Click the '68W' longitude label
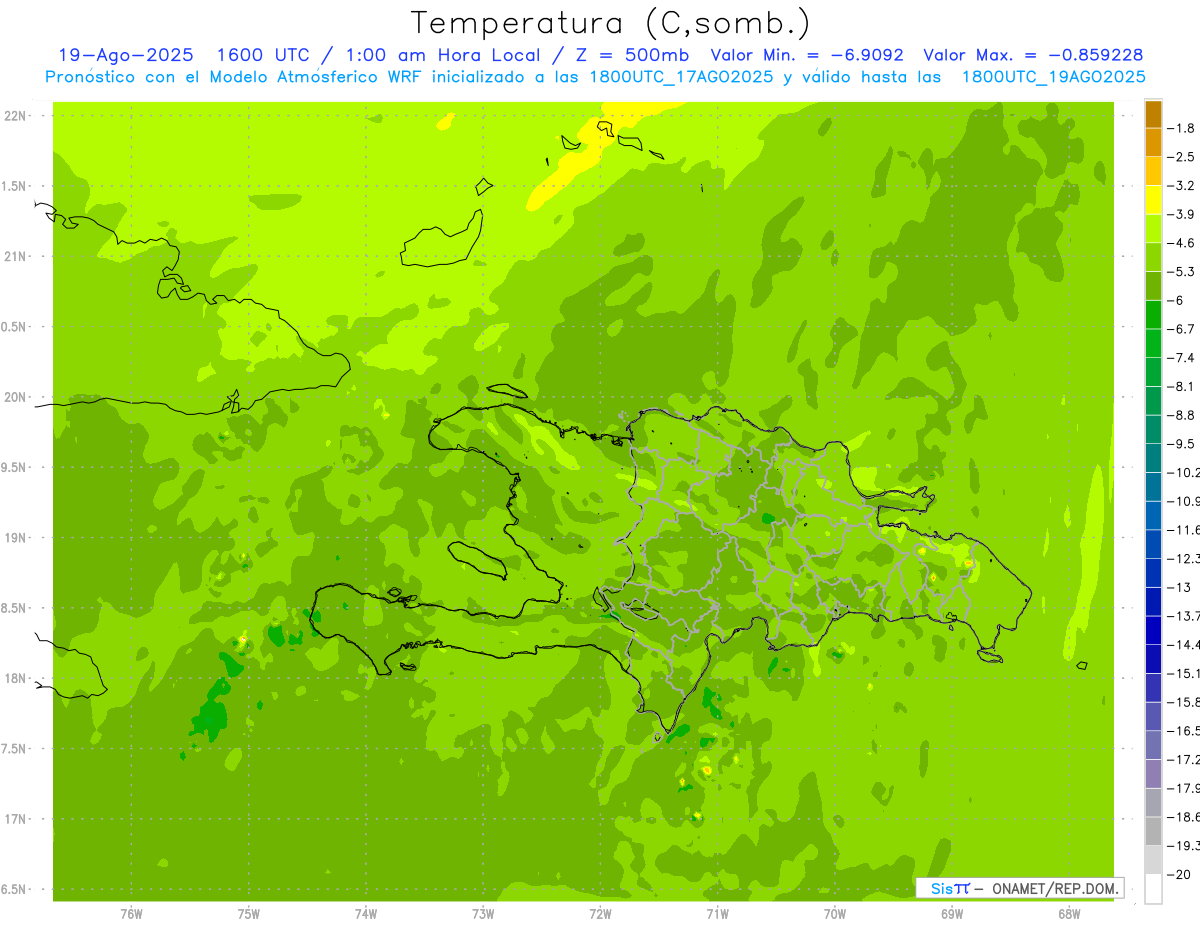The height and width of the screenshot is (927, 1200). (1069, 914)
